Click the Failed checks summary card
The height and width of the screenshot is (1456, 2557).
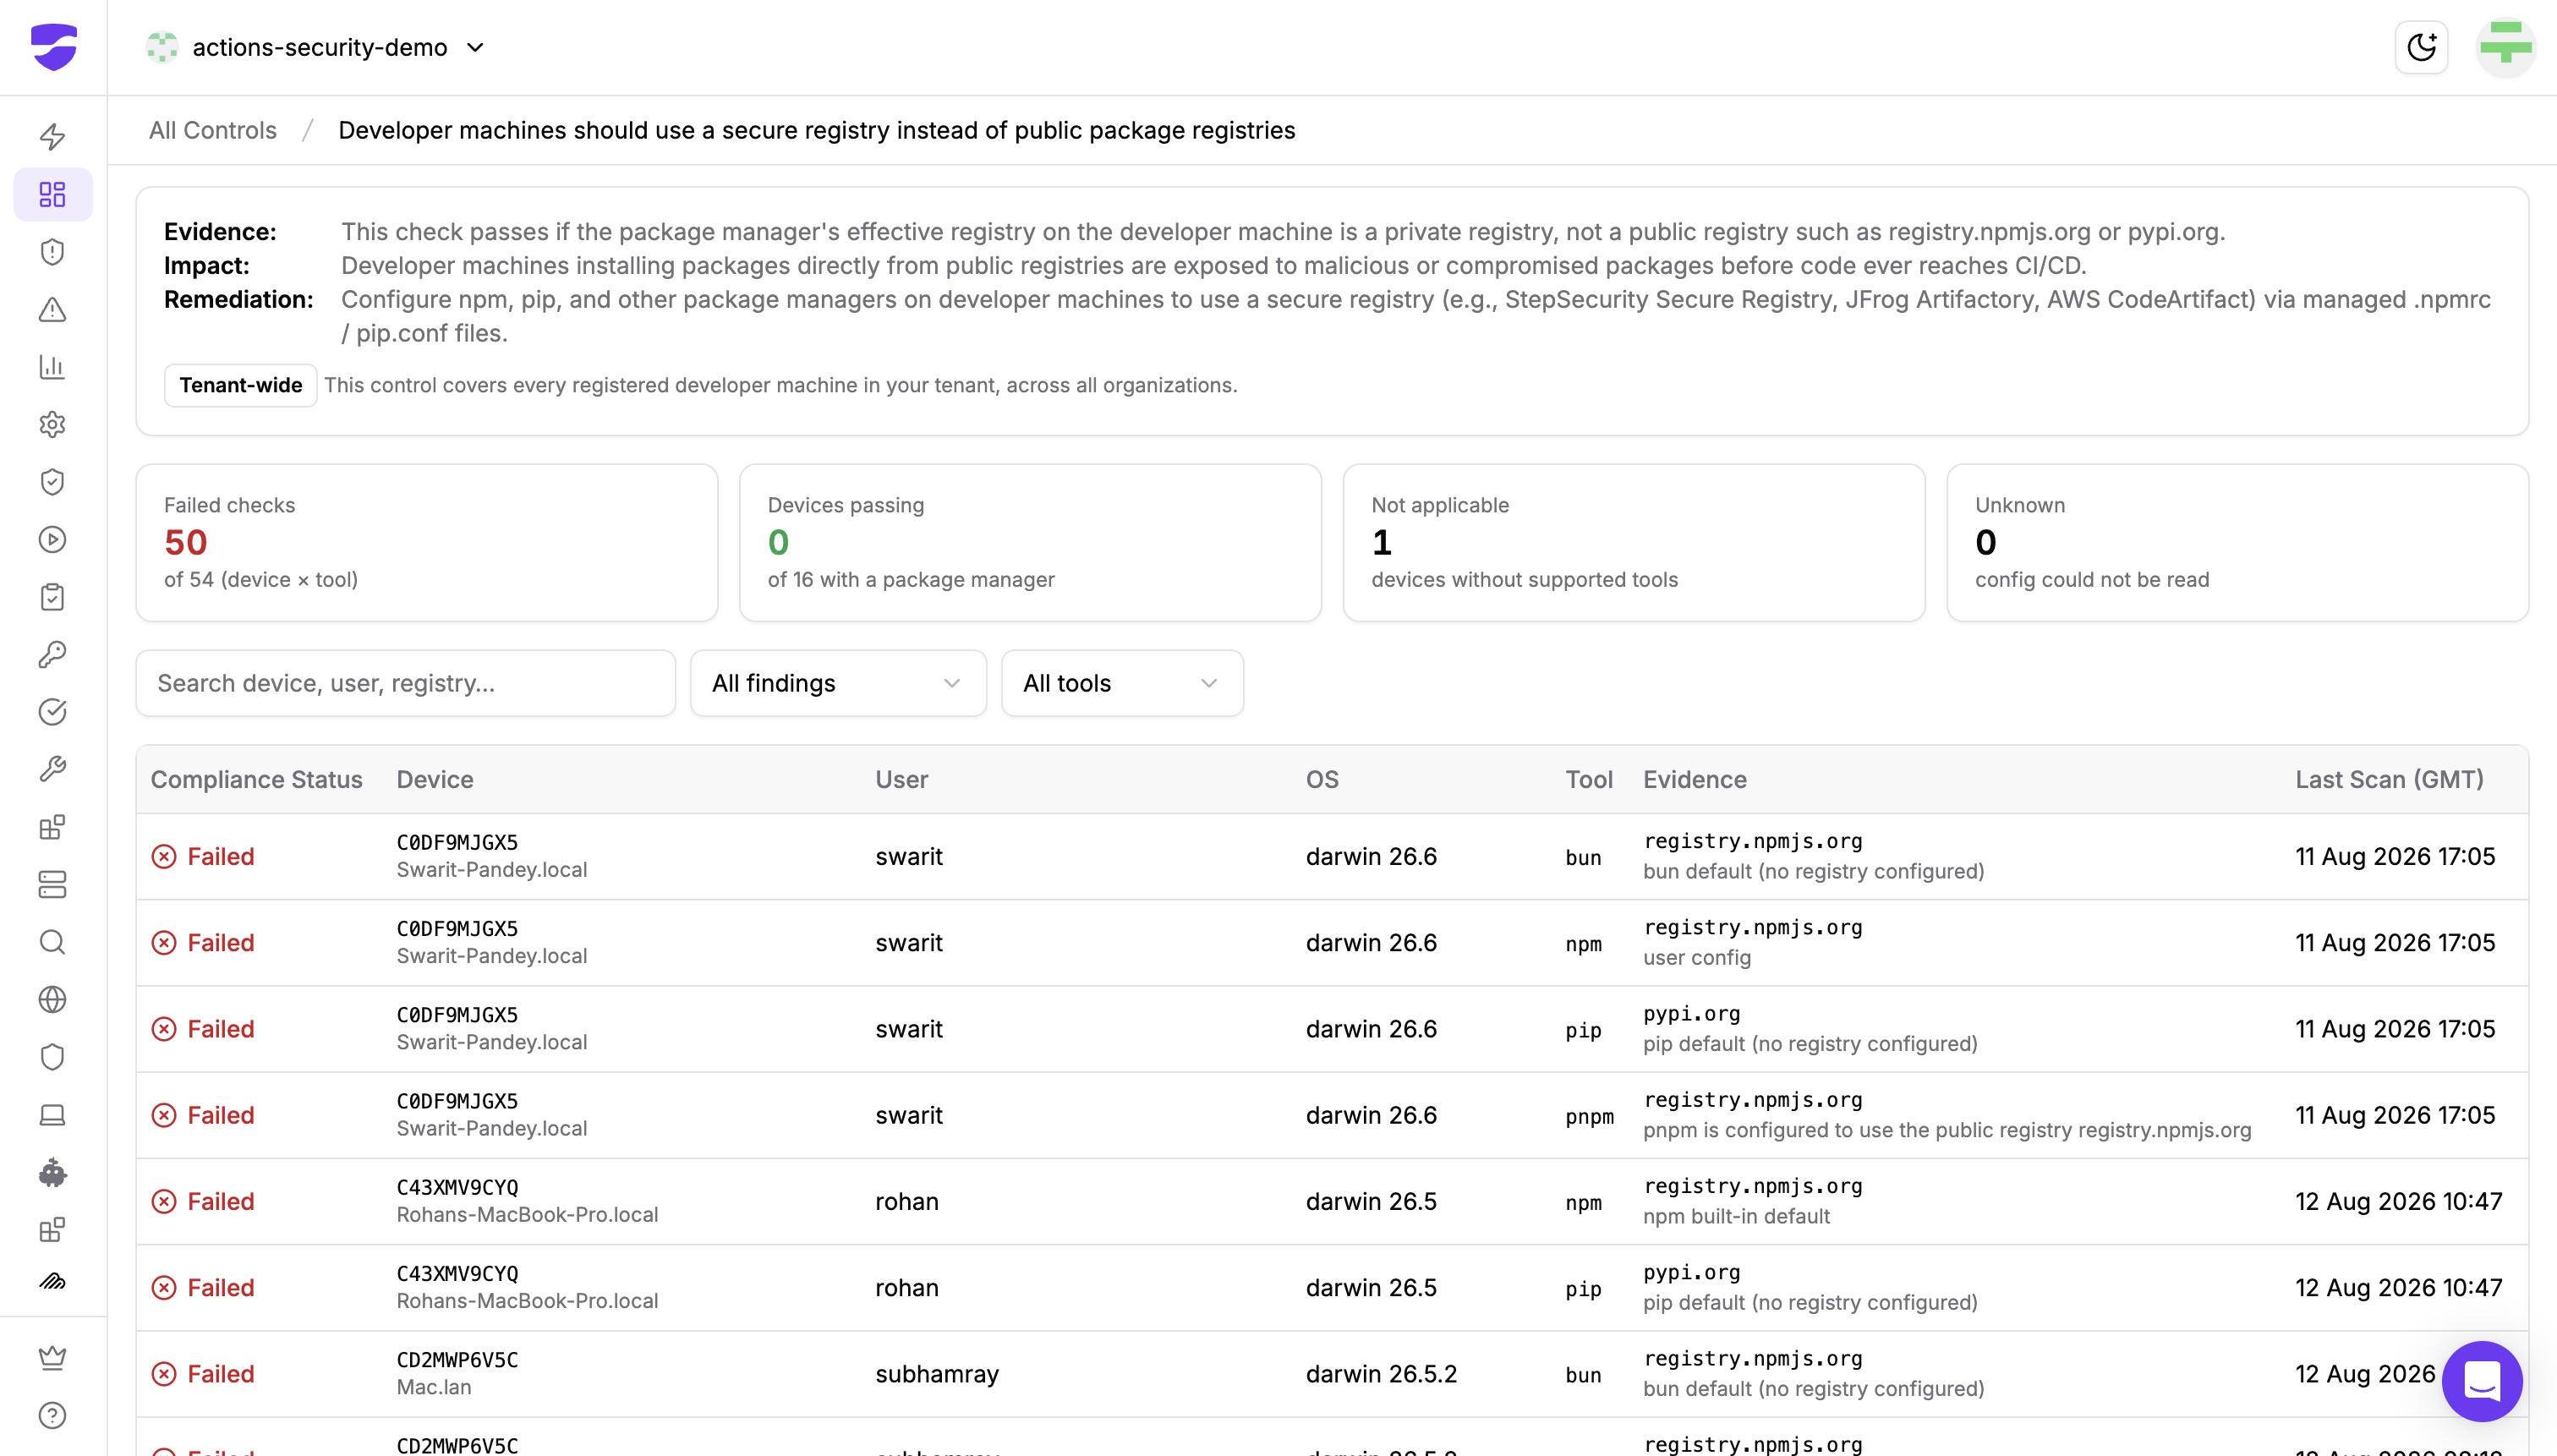(427, 542)
